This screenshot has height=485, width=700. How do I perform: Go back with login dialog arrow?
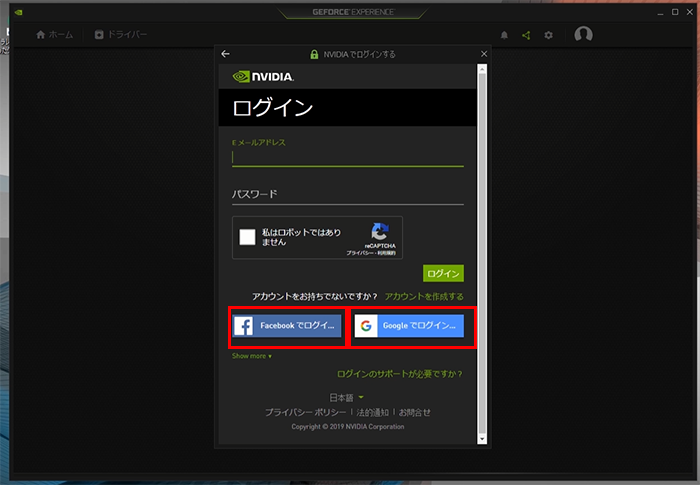tap(225, 54)
